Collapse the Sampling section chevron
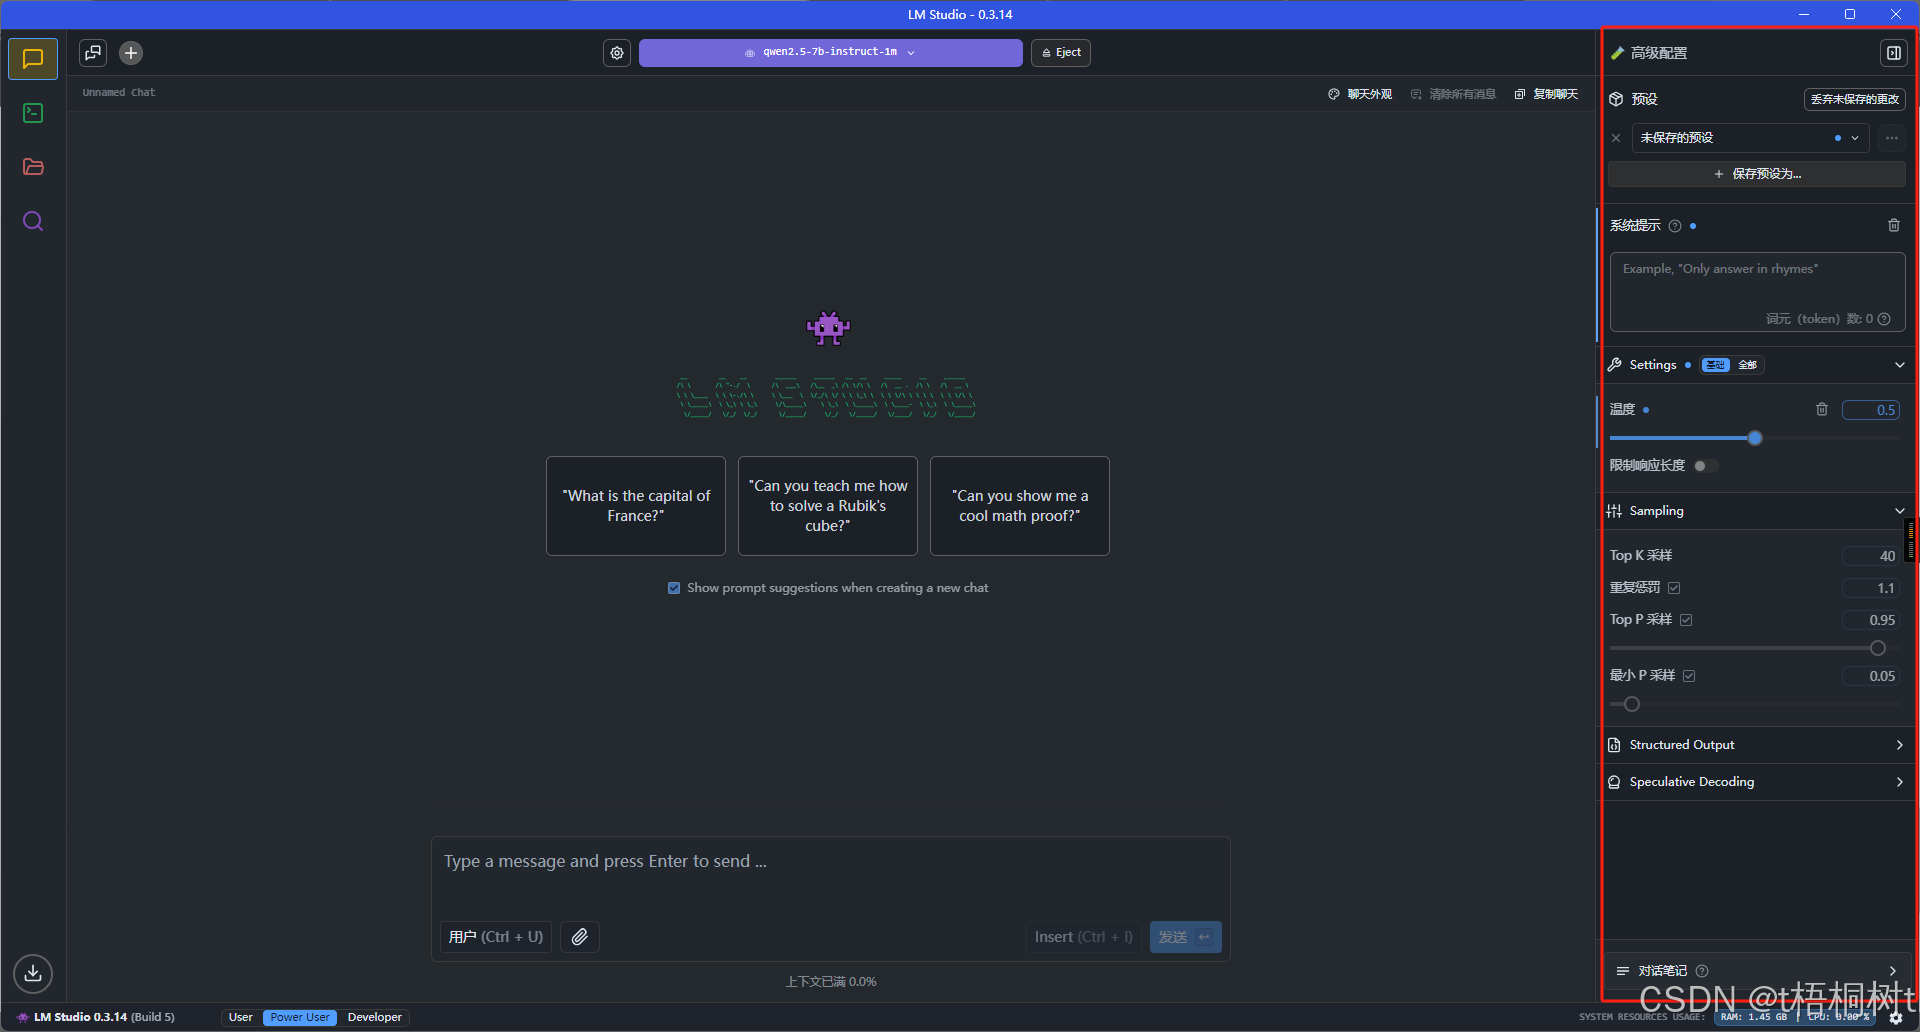 click(1899, 511)
